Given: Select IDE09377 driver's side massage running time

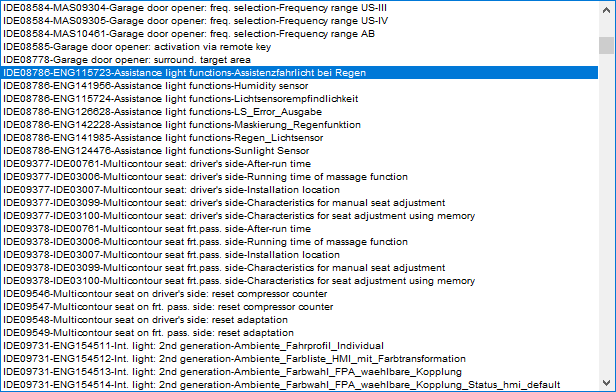Looking at the screenshot, I should [299, 176].
